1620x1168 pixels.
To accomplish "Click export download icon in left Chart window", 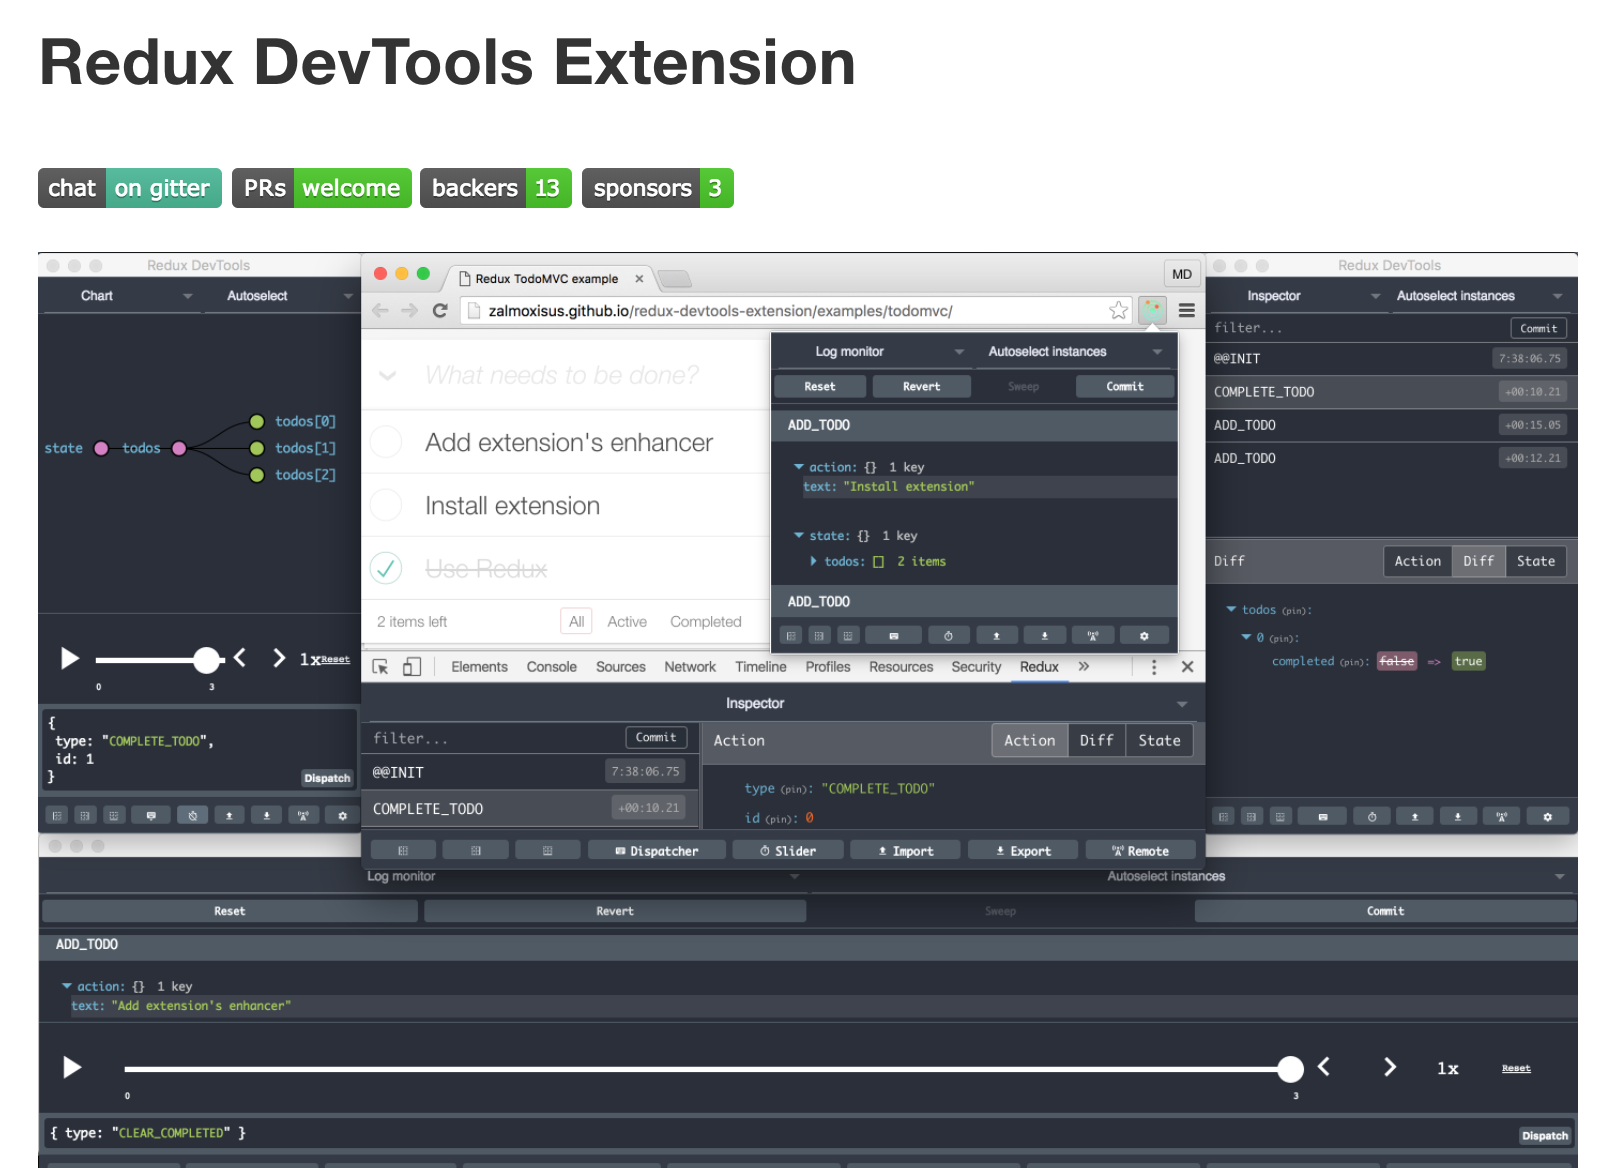I will pos(266,816).
